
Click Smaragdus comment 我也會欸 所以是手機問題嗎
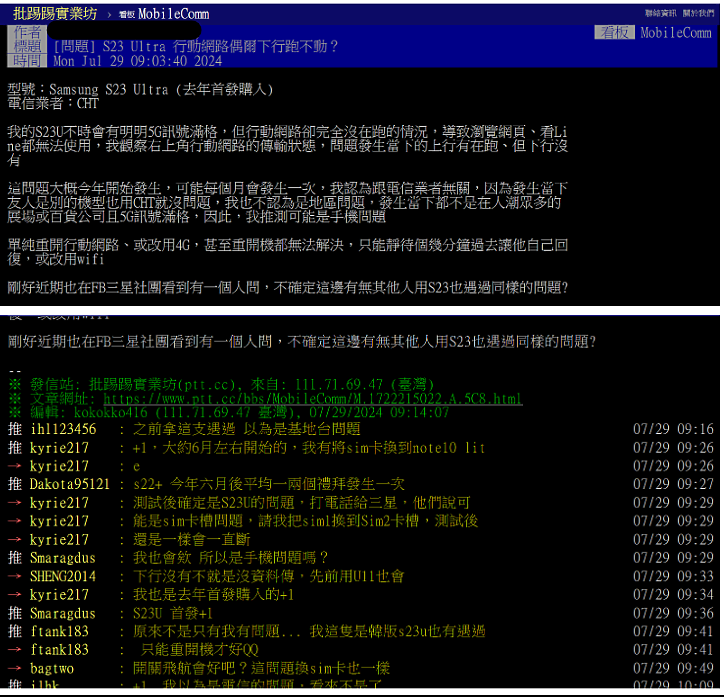click(x=230, y=558)
